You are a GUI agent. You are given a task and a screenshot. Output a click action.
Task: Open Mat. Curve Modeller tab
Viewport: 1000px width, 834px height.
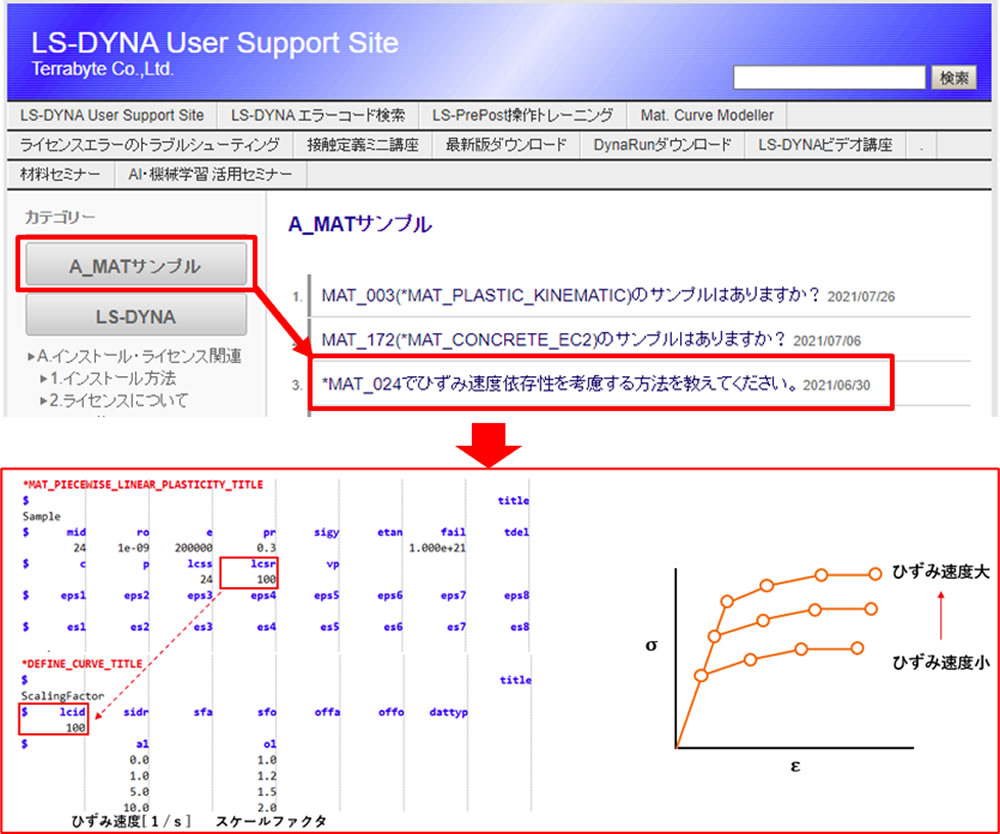tap(707, 115)
